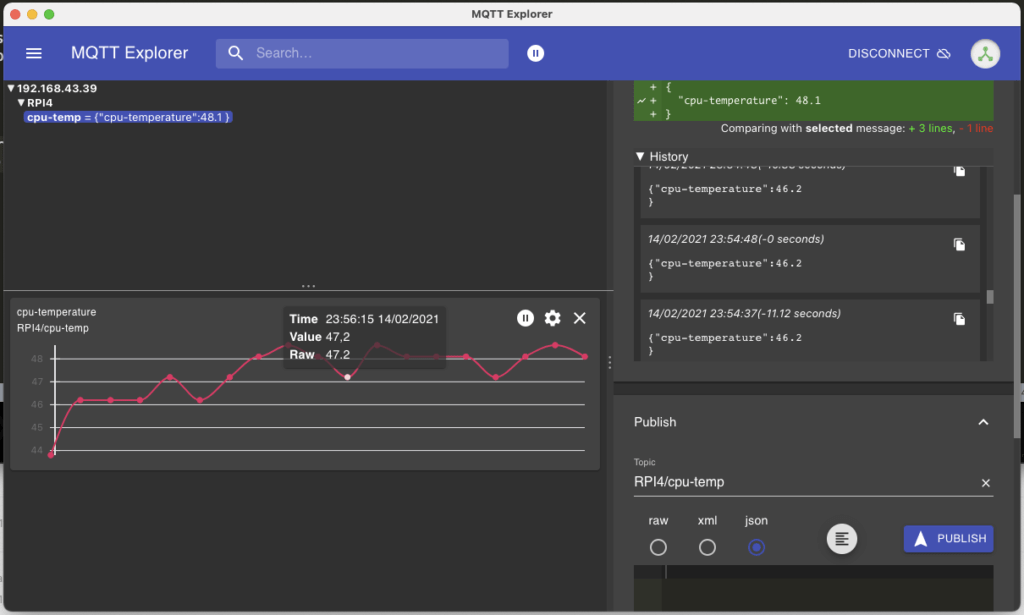Image resolution: width=1024 pixels, height=615 pixels.
Task: Click the vertical pane splitter dots
Action: click(609, 362)
